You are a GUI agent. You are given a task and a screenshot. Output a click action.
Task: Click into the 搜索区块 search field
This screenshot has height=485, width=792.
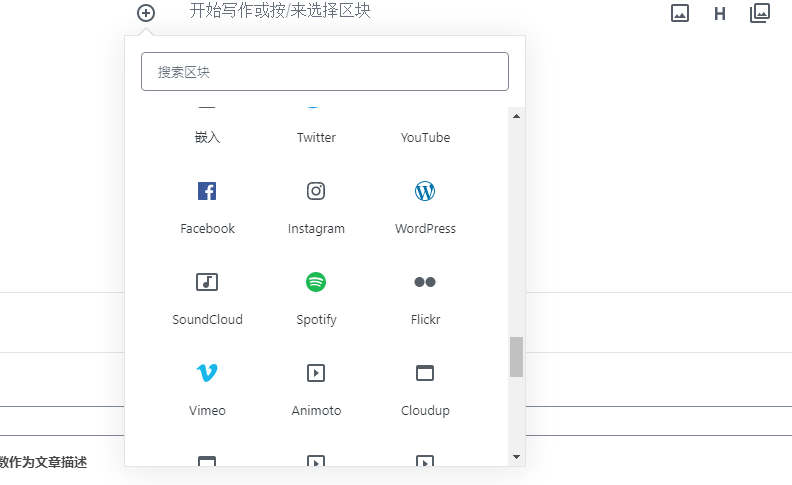(325, 72)
